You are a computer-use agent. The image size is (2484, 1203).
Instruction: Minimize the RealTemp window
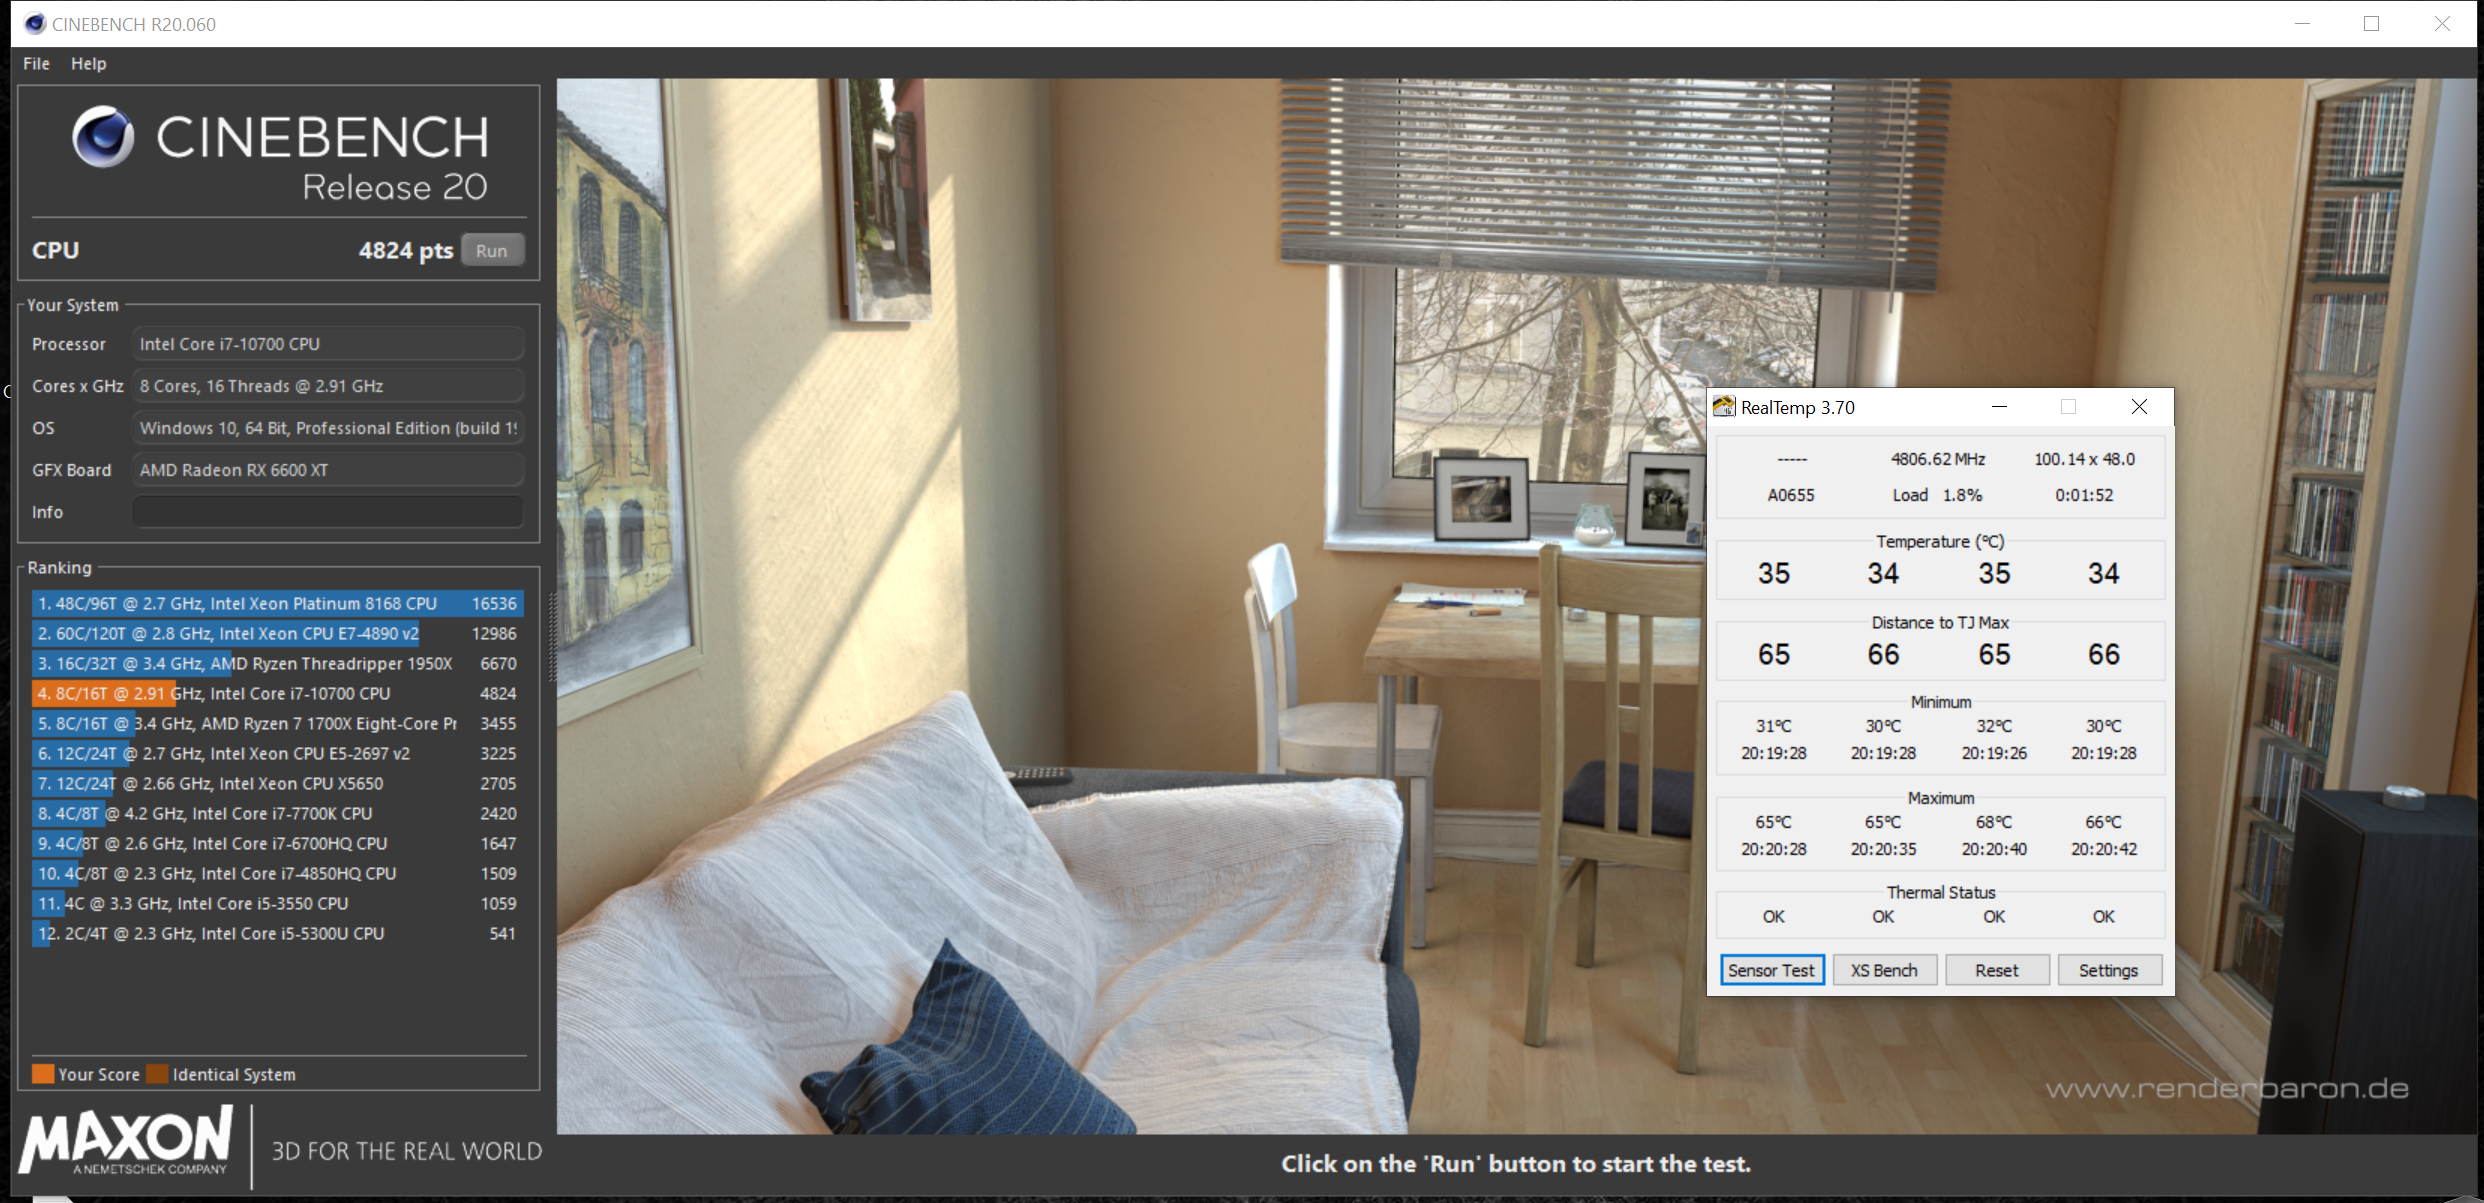coord(1999,406)
